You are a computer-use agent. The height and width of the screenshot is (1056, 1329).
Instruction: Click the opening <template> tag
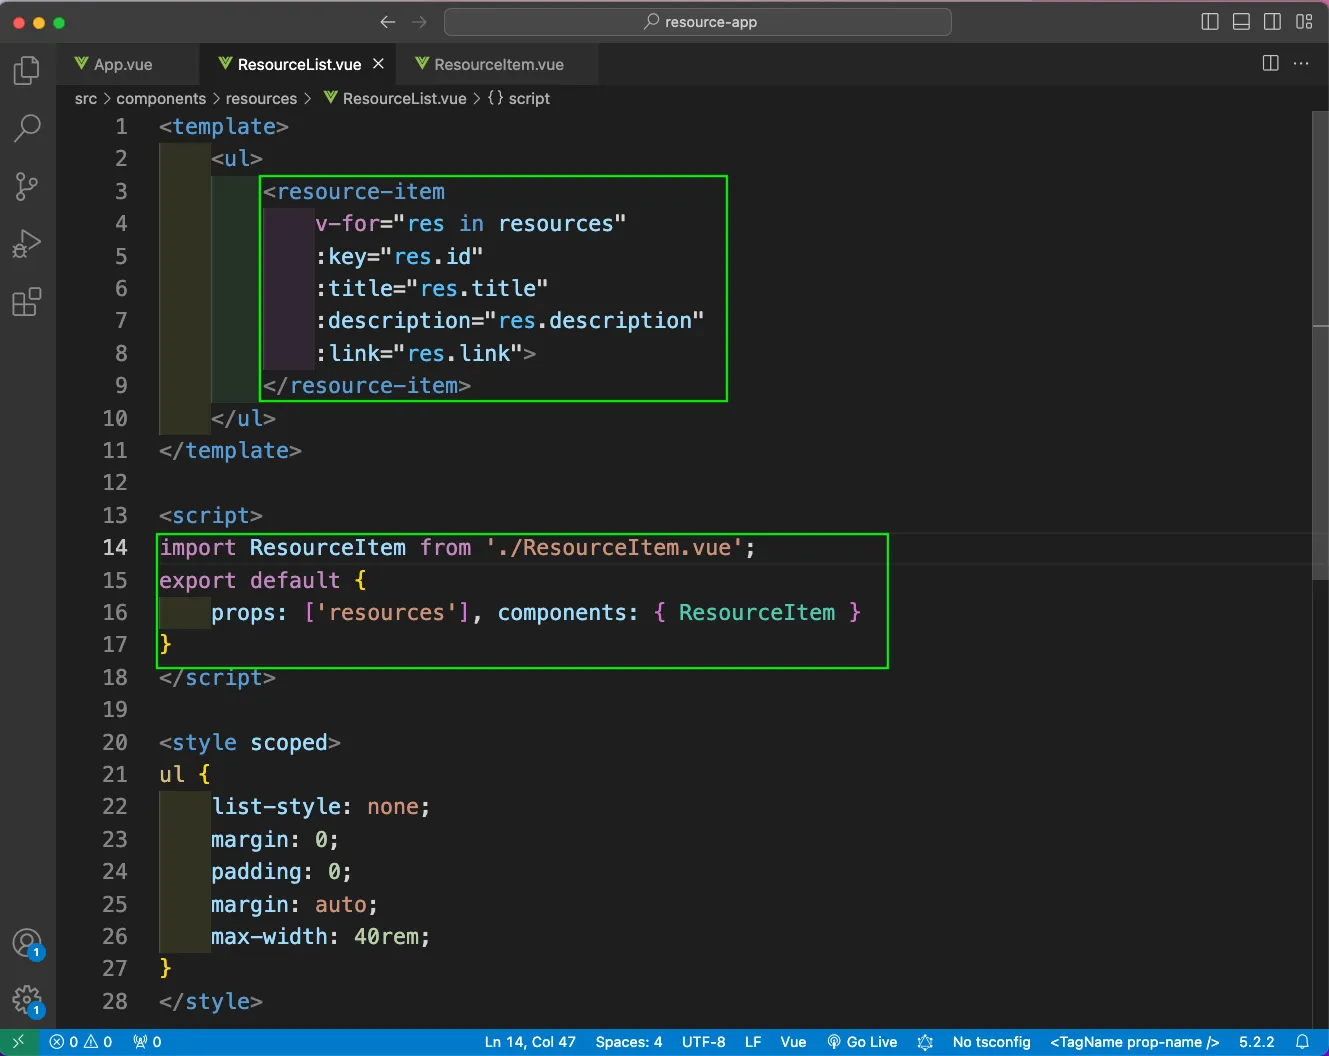coord(224,126)
